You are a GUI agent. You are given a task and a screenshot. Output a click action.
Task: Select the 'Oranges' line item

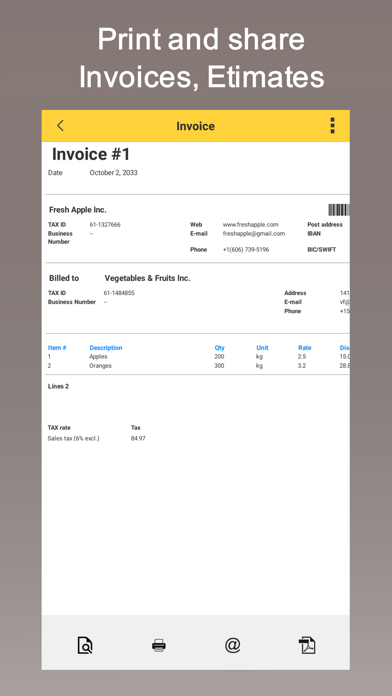[100, 366]
